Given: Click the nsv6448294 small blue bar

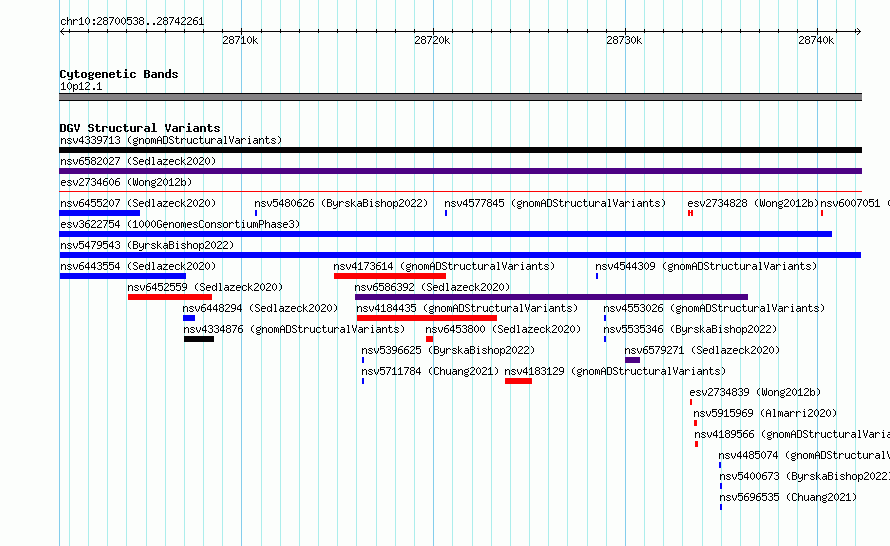Looking at the screenshot, I should pos(189,318).
